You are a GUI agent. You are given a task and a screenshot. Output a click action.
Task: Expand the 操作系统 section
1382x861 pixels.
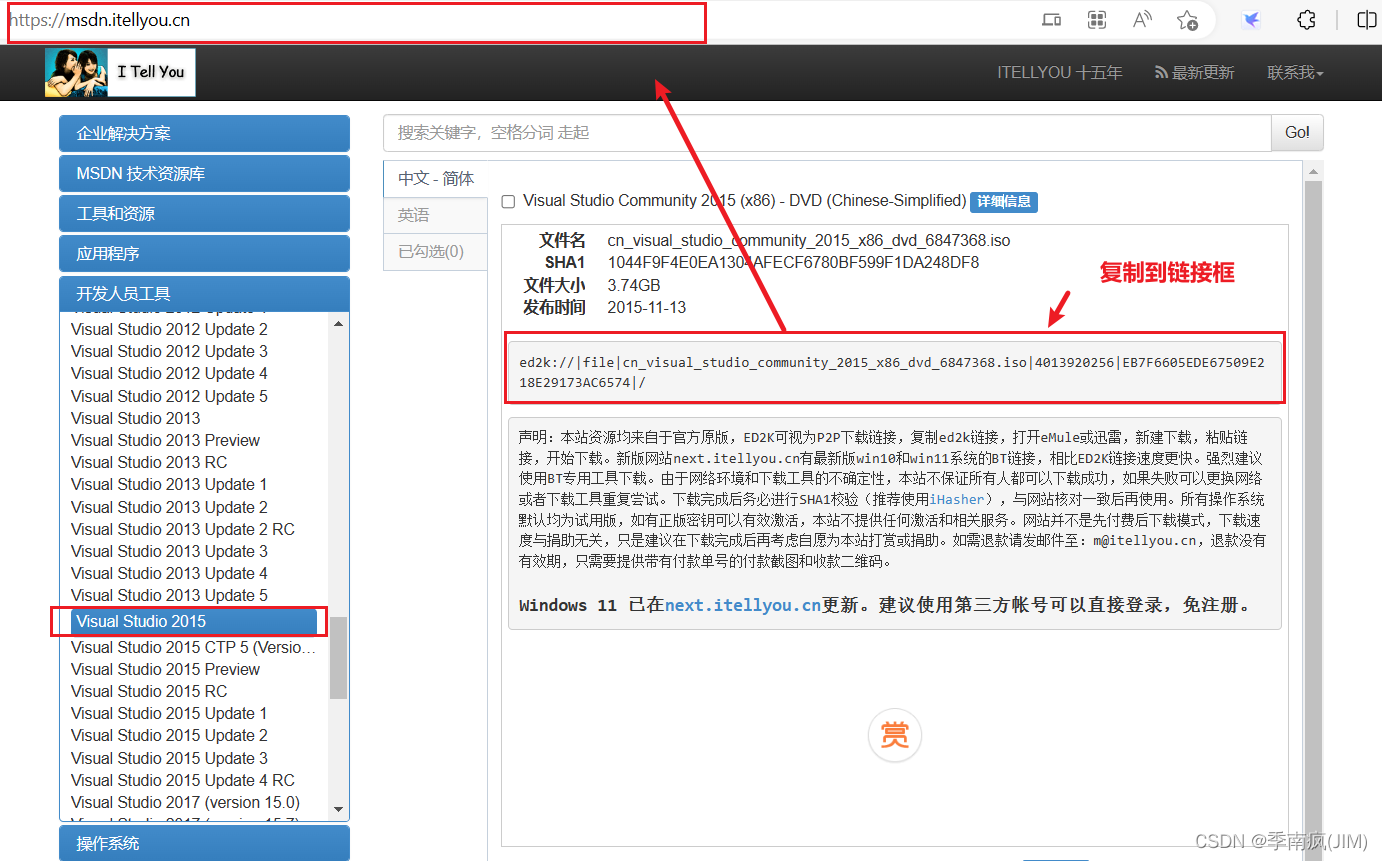tap(205, 843)
